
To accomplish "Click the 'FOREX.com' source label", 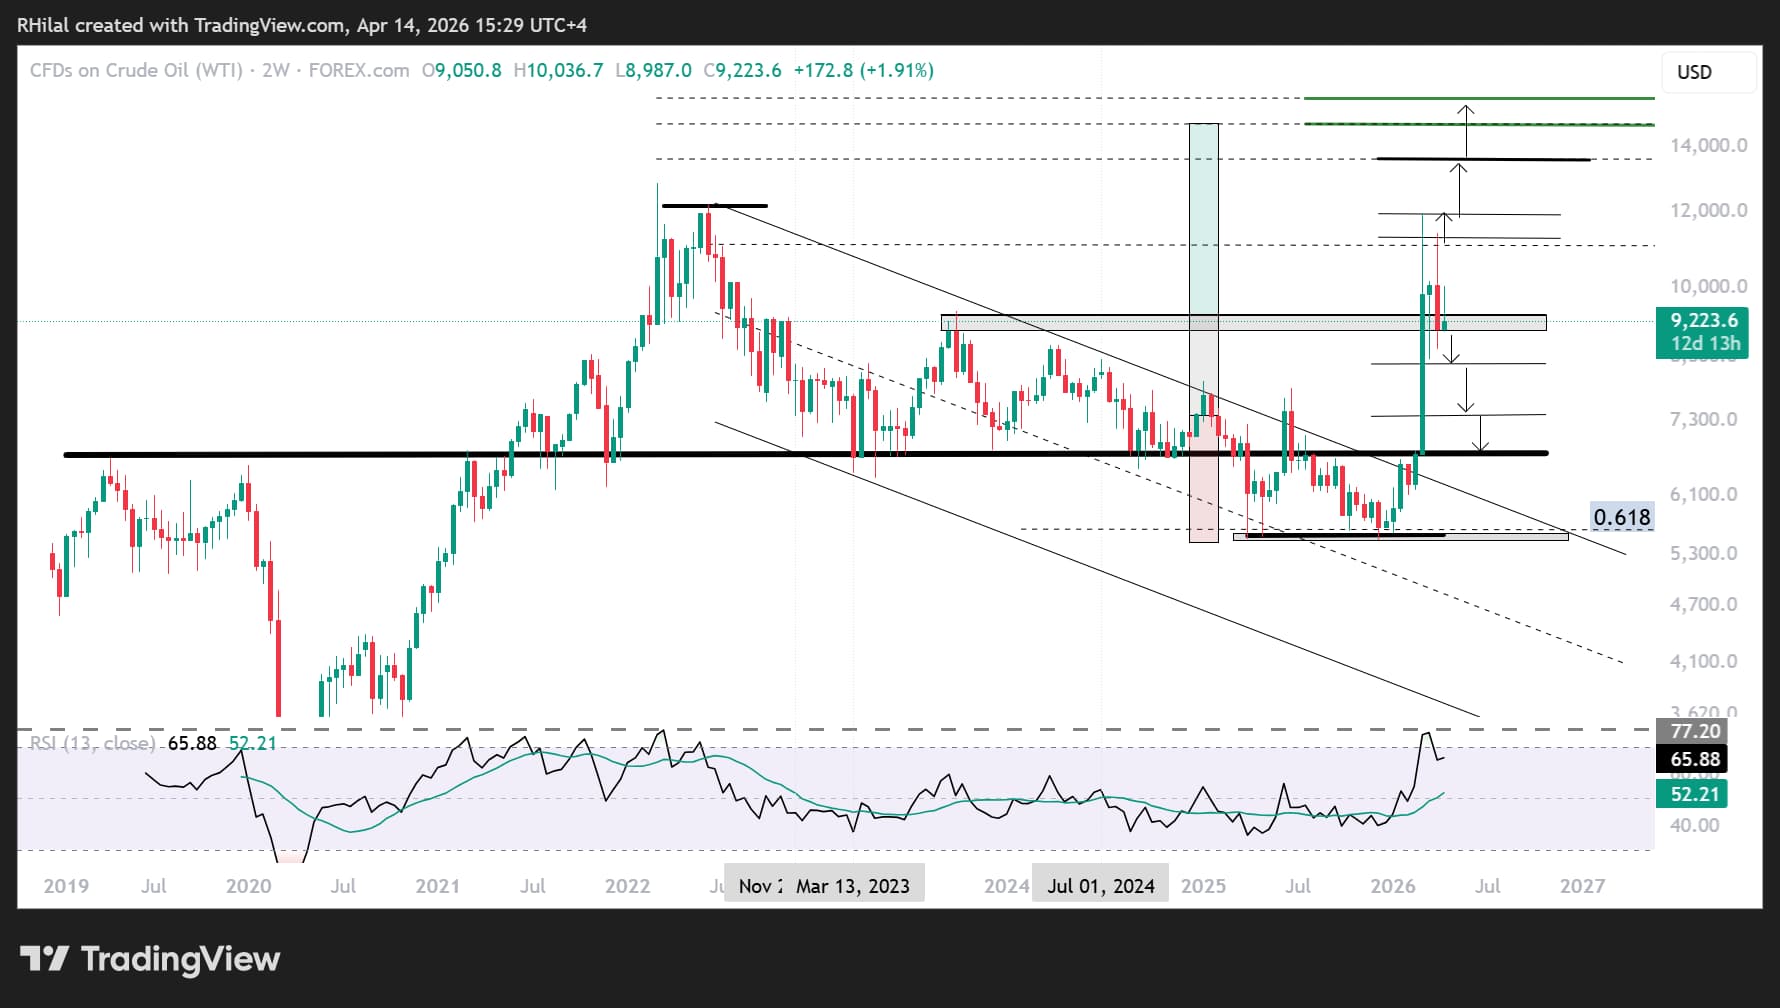I will (x=359, y=70).
